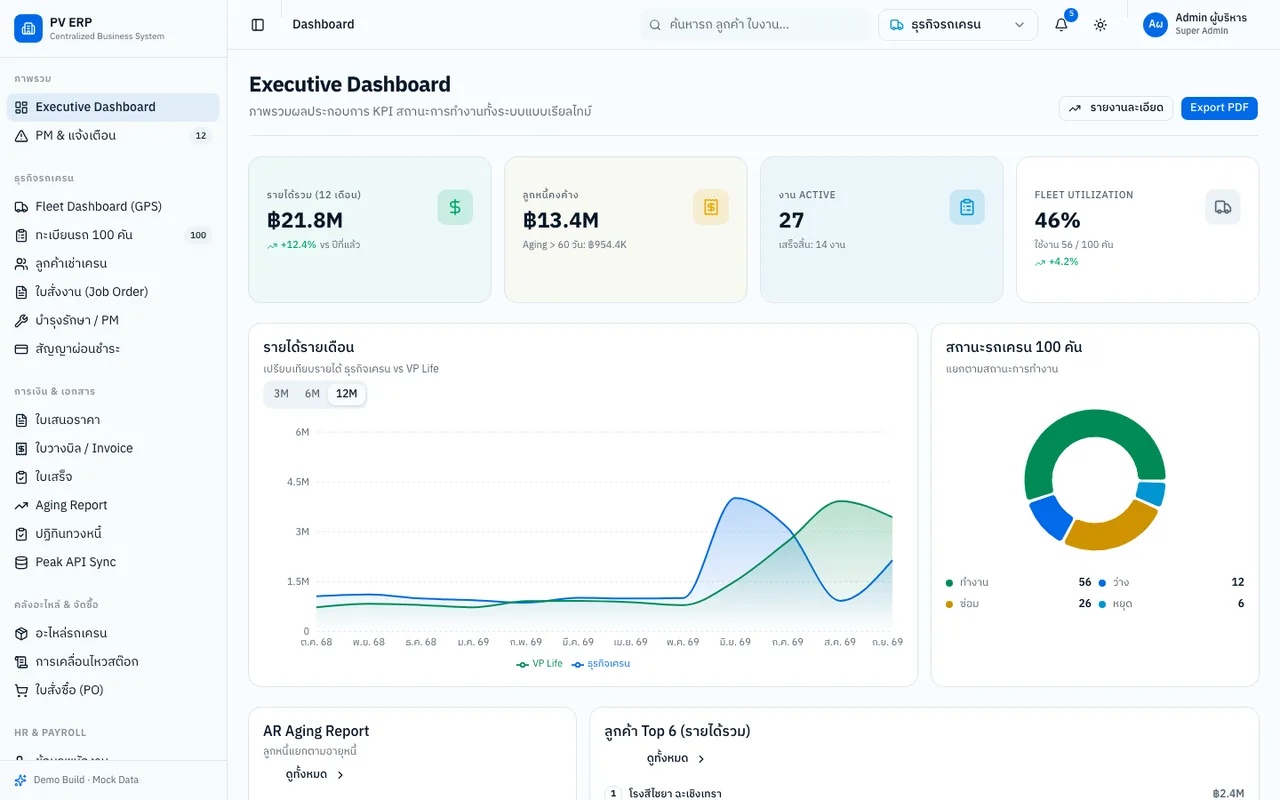Toggle VP Life series in chart legend
The image size is (1280, 800).
pyautogui.click(x=540, y=664)
